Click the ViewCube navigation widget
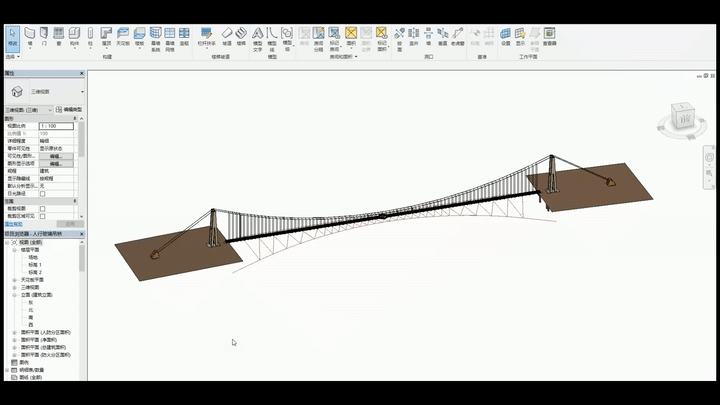Screen dimensions: 720x405 tap(684, 119)
